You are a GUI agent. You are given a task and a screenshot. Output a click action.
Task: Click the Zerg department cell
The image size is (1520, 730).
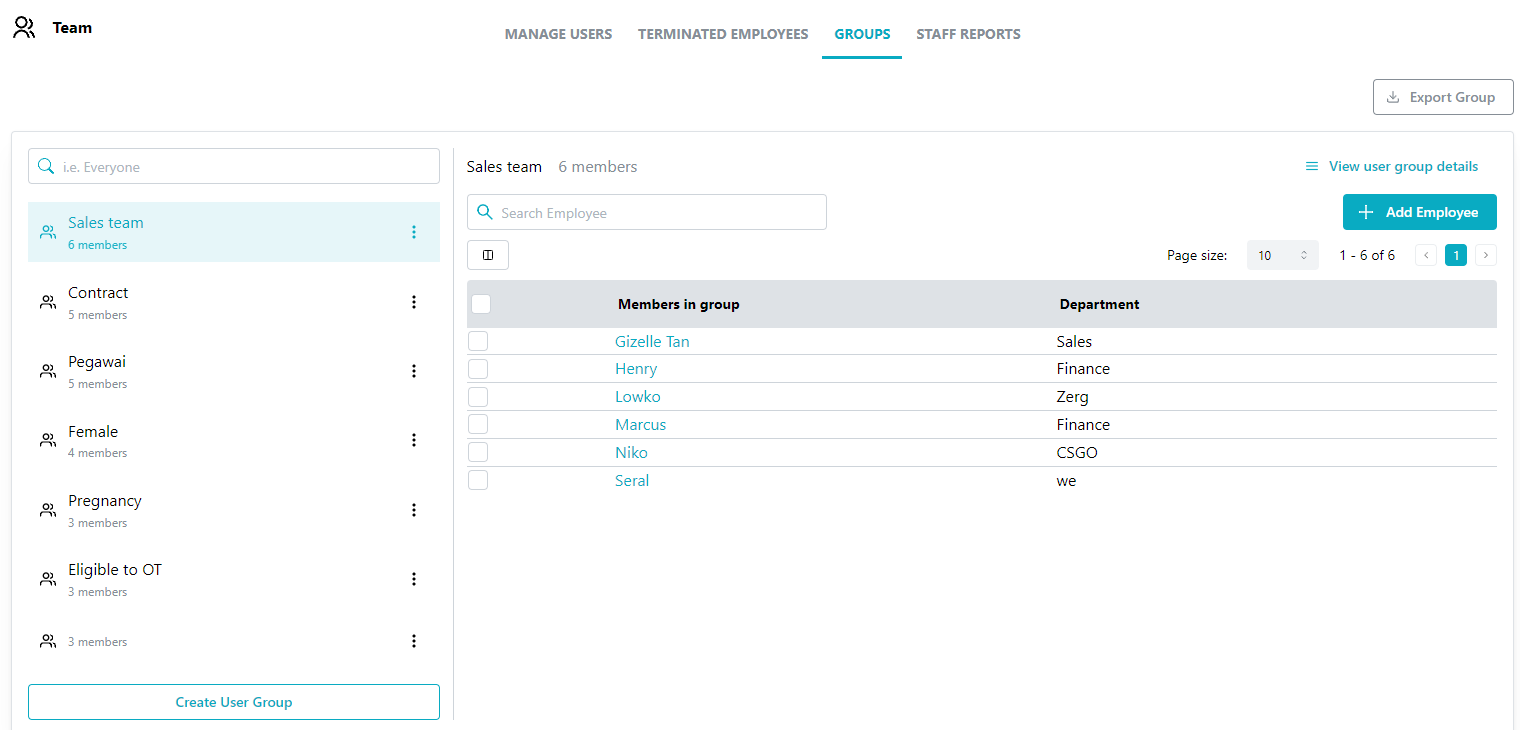coord(1073,396)
